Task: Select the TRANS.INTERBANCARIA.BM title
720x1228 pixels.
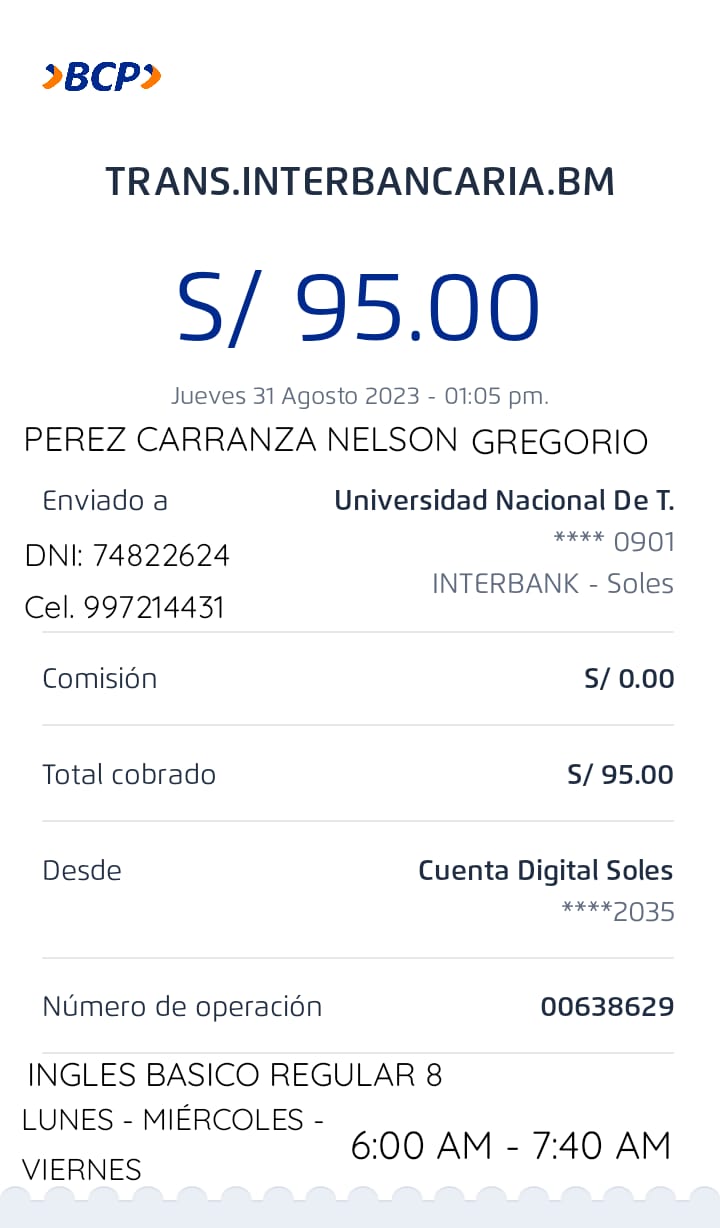Action: click(x=360, y=182)
